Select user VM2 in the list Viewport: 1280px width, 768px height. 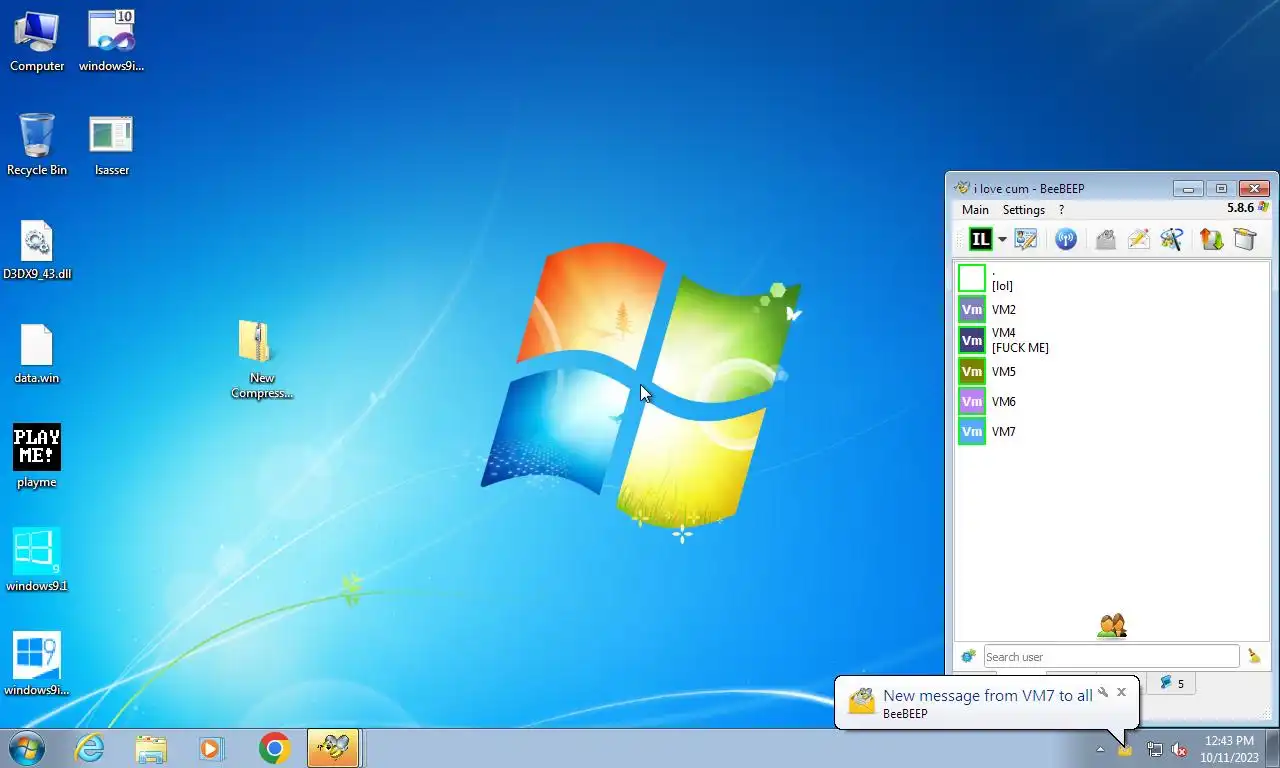point(1112,310)
